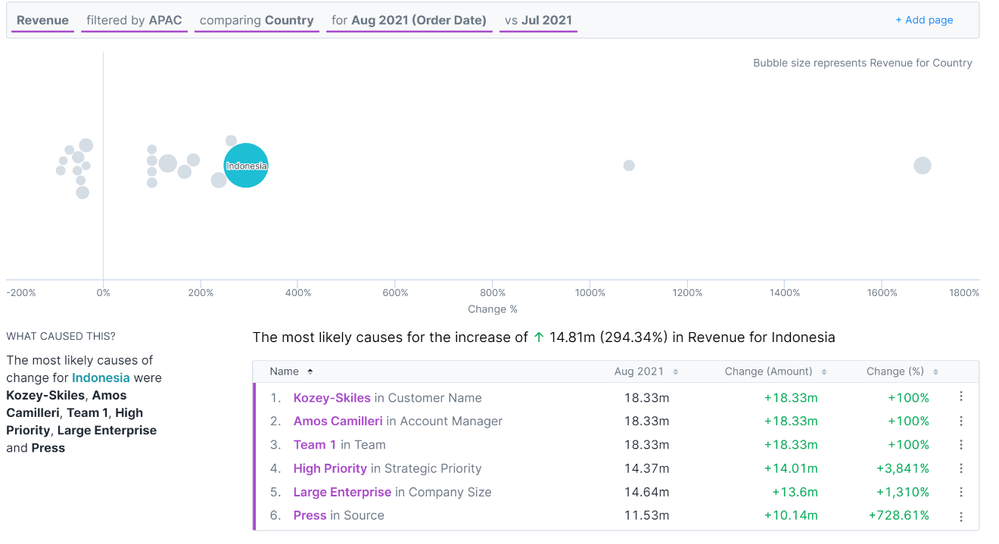
Task: Open the Revenue metric selector
Action: click(43, 20)
